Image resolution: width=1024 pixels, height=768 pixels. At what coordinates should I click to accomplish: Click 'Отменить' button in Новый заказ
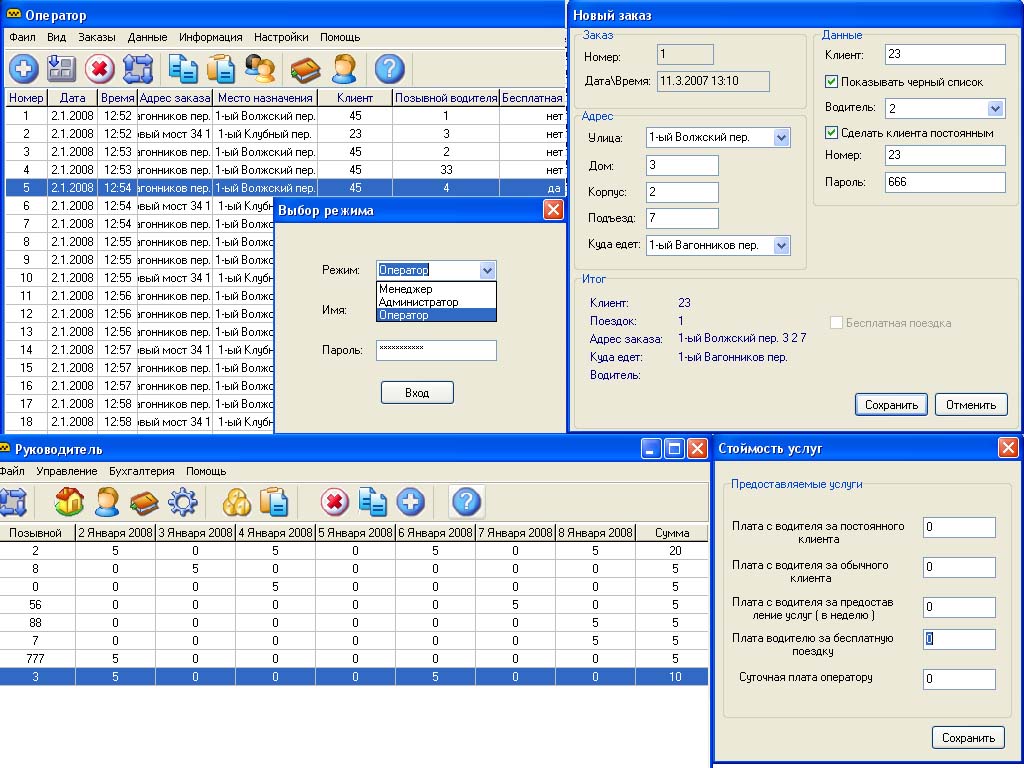[x=971, y=405]
